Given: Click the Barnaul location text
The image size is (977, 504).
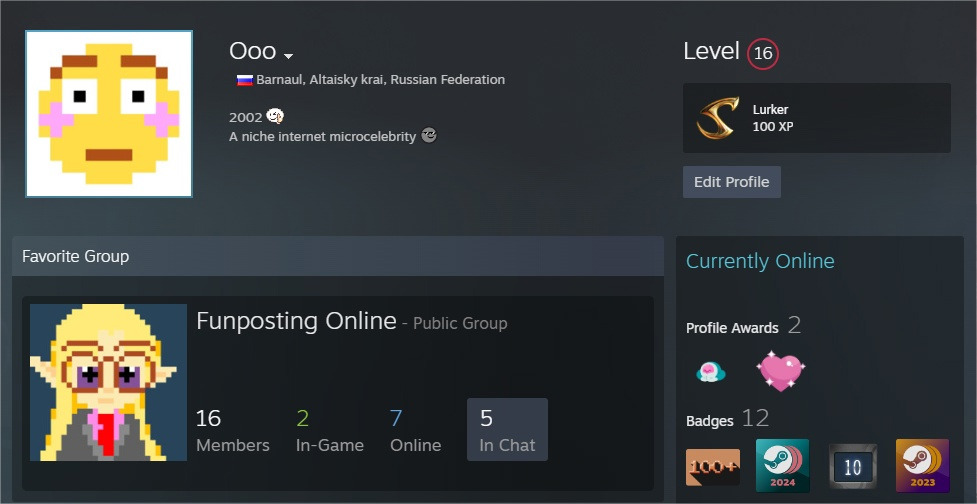Looking at the screenshot, I should [x=381, y=80].
